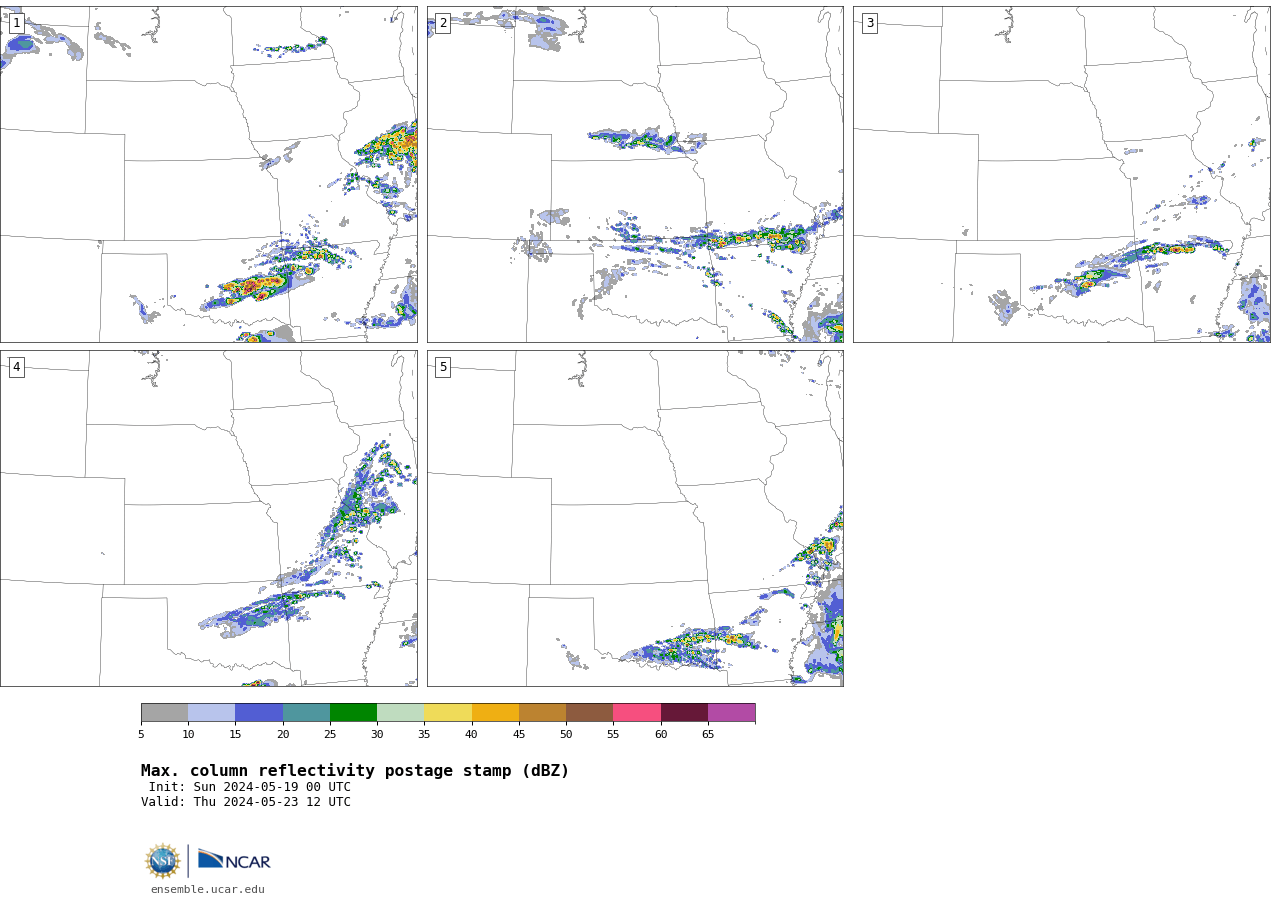Click the colorbar tick label '35'
Viewport: 1280px width, 901px height.
[x=424, y=735]
